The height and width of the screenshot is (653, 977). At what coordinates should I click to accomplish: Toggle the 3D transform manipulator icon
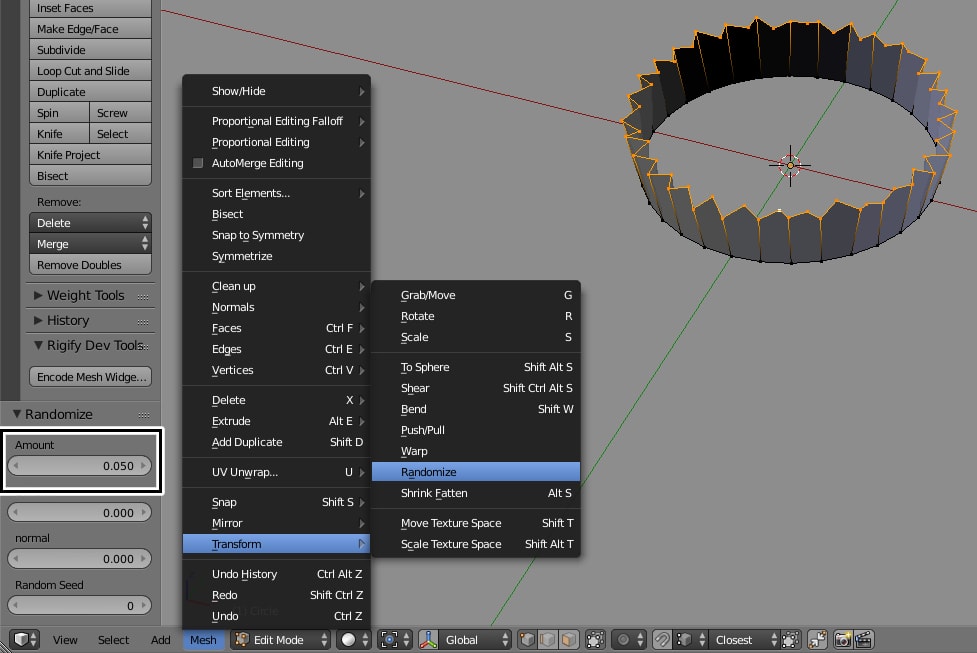428,639
